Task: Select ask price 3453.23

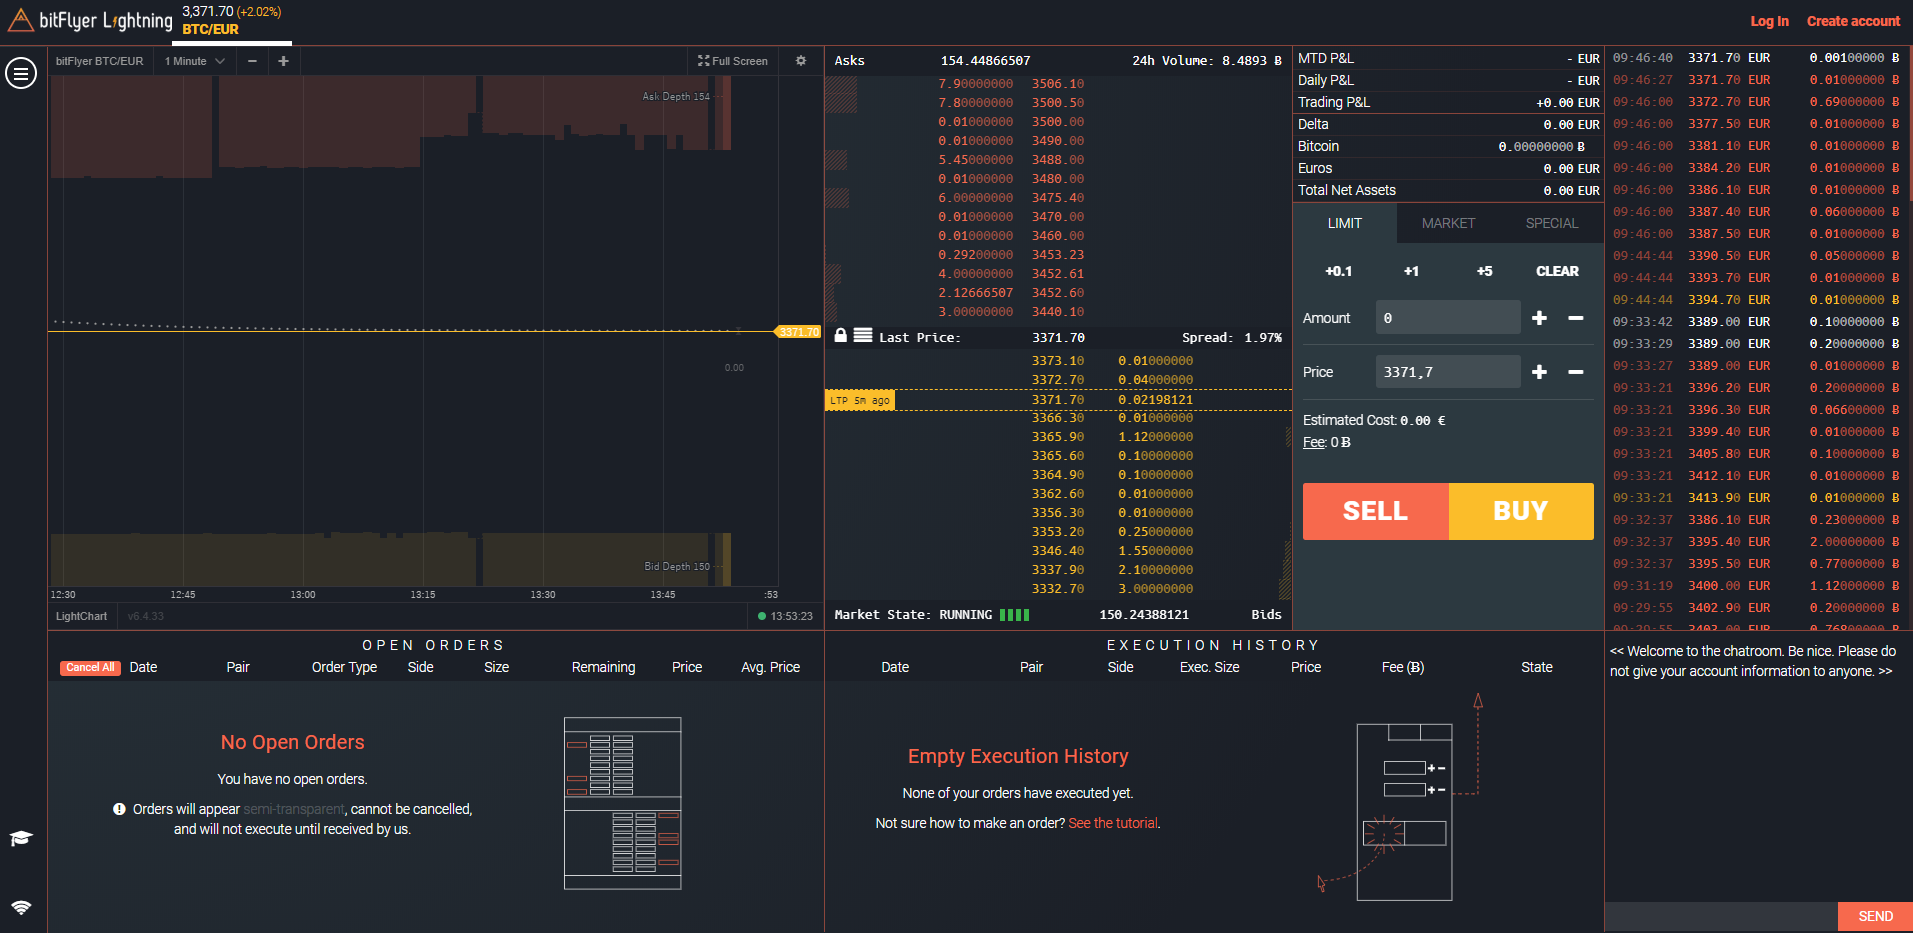Action: 1058,255
